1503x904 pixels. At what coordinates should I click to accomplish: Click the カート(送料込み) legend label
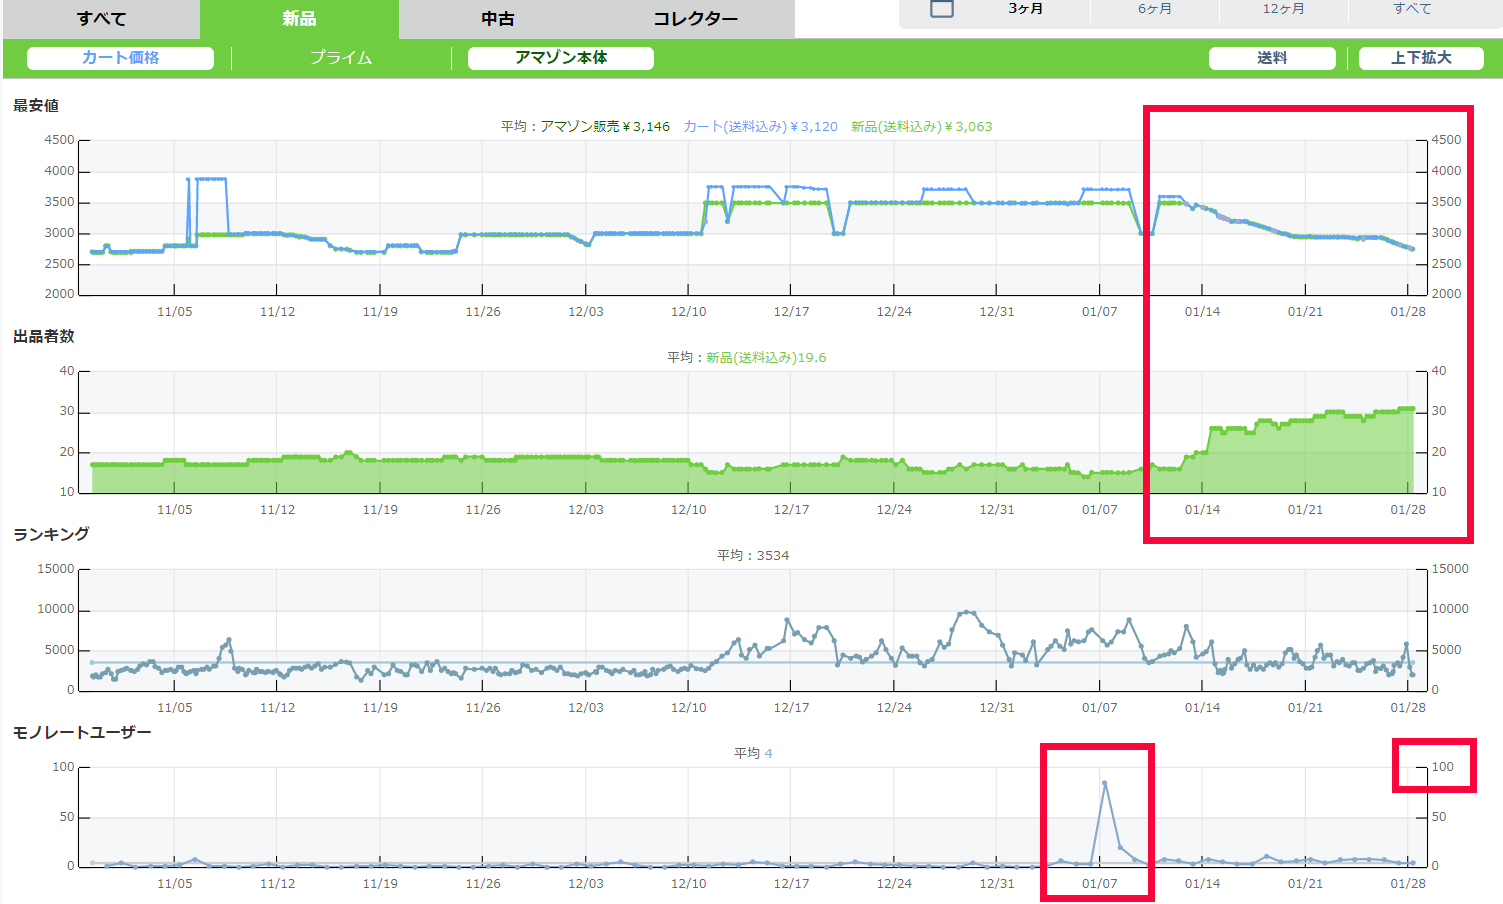tap(760, 127)
